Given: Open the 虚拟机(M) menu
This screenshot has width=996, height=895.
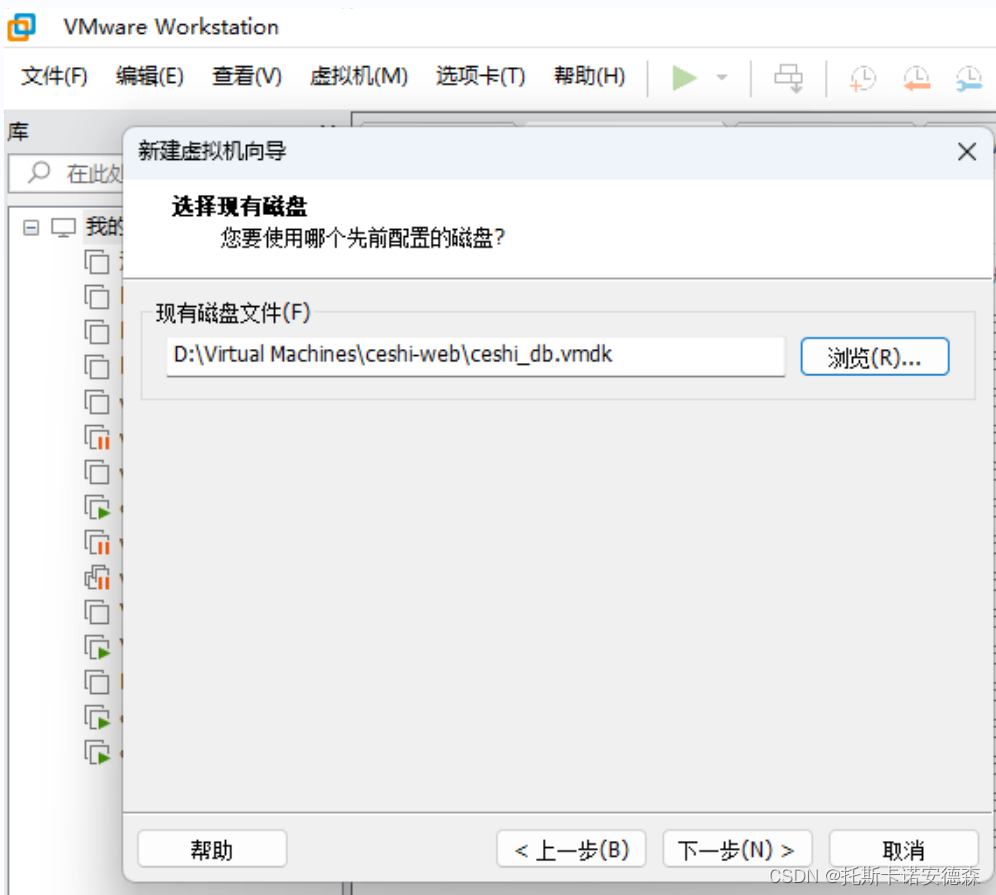Looking at the screenshot, I should (358, 76).
